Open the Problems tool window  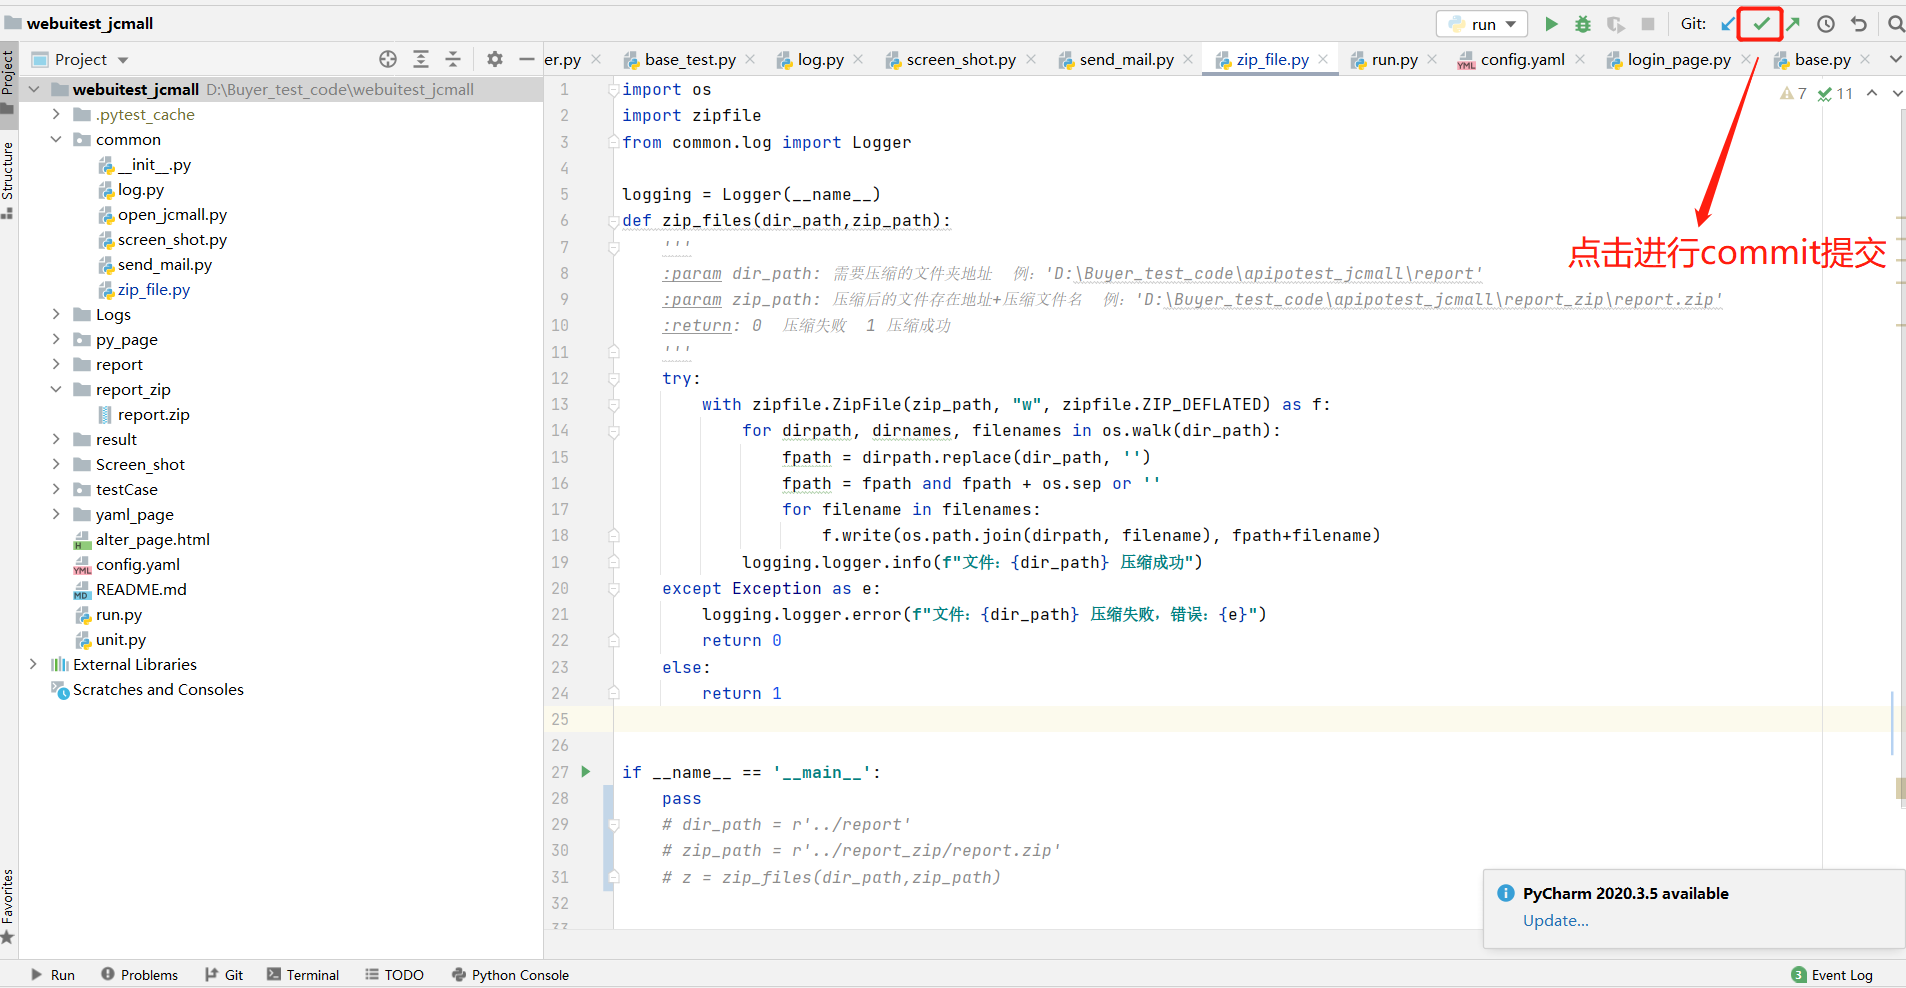tap(139, 974)
